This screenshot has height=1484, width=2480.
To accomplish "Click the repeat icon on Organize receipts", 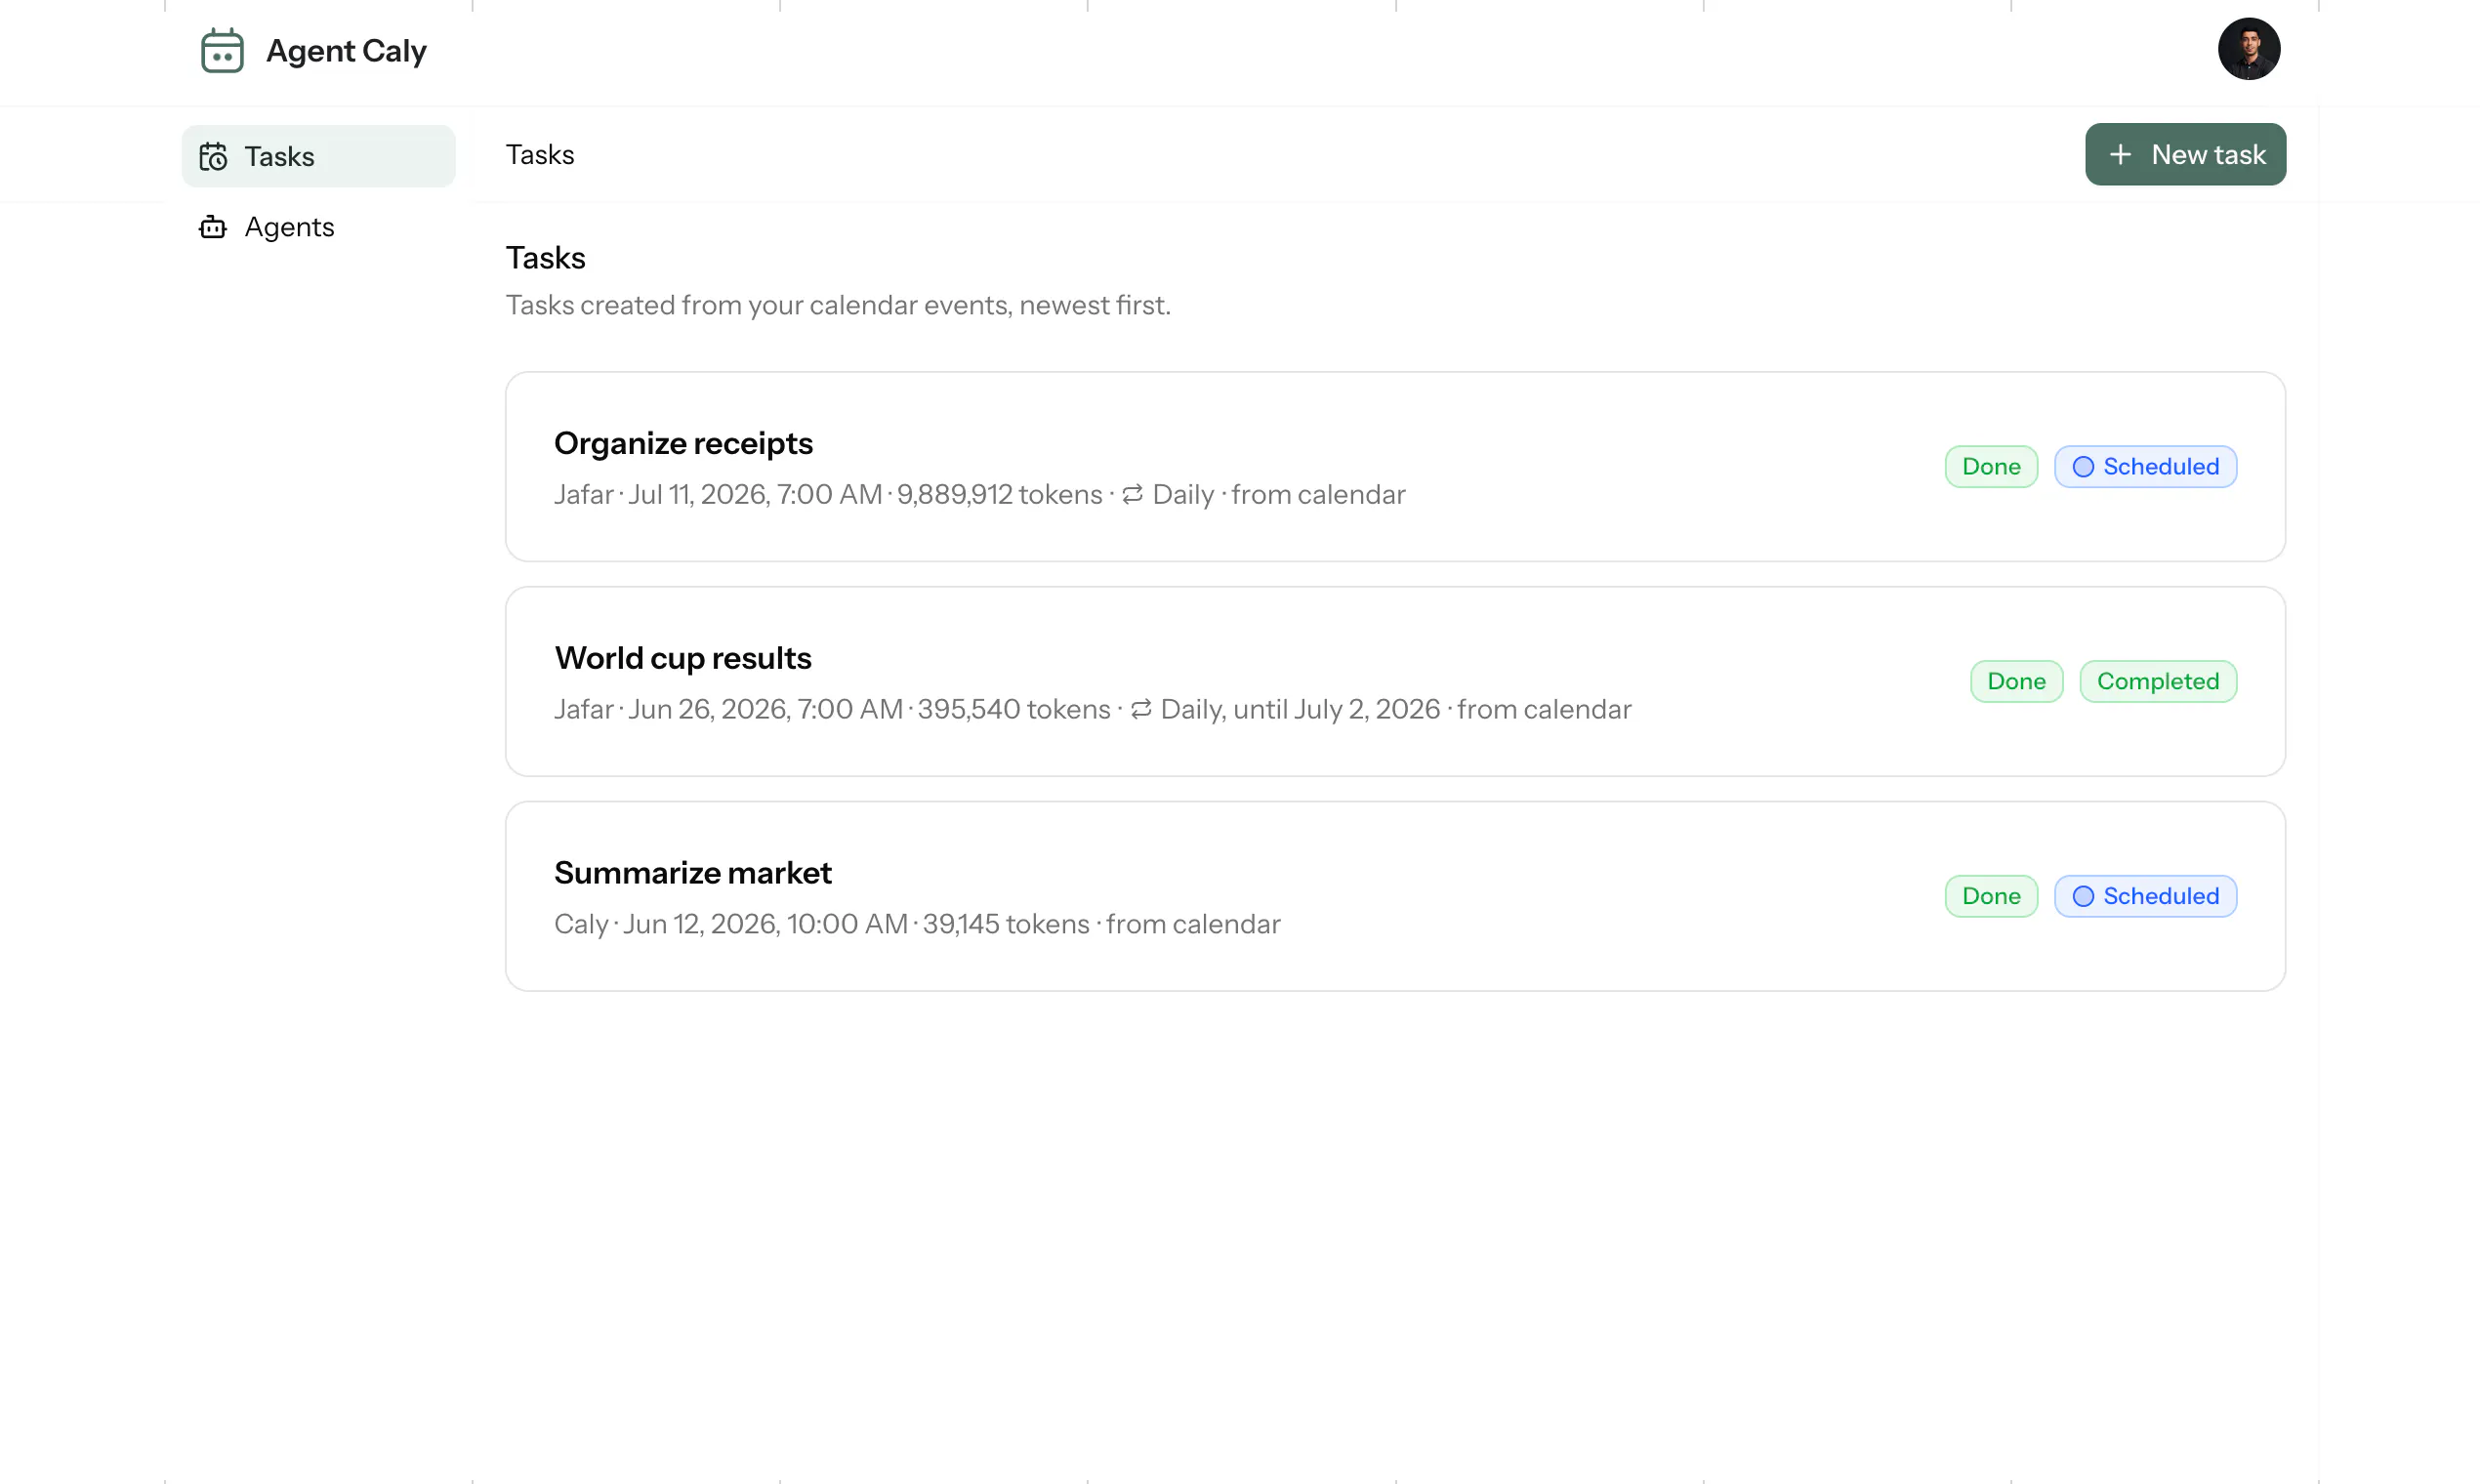I will (x=1132, y=494).
